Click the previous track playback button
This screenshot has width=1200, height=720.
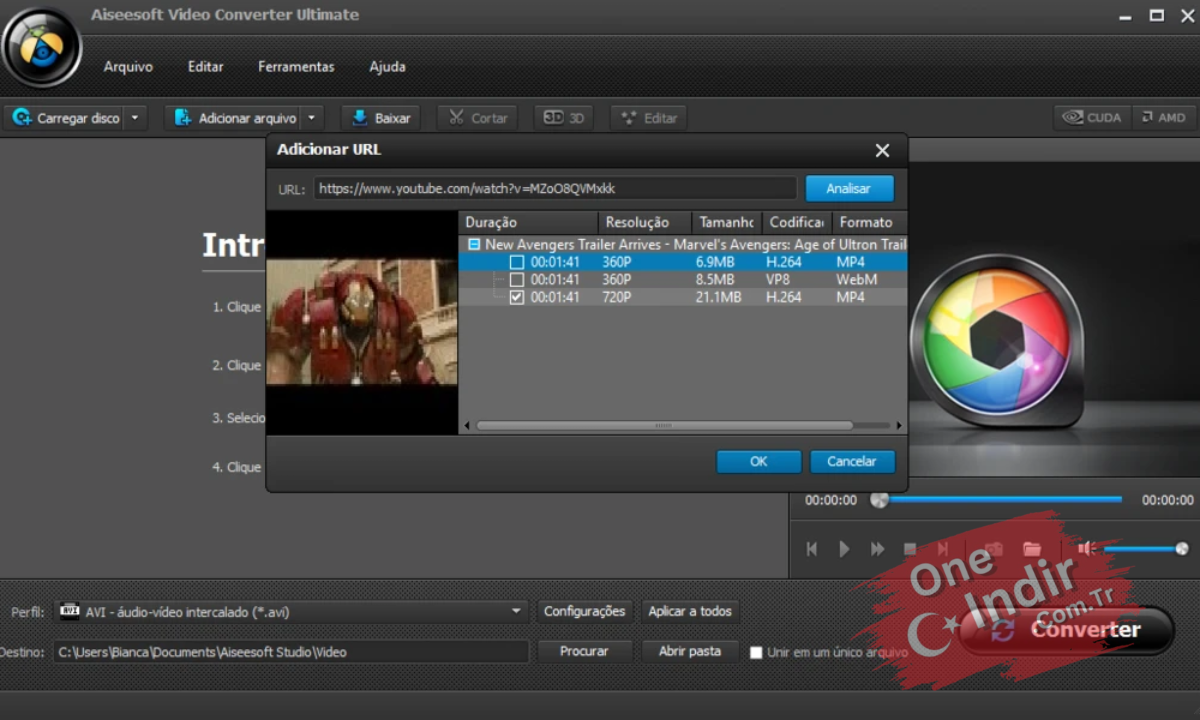[x=812, y=549]
